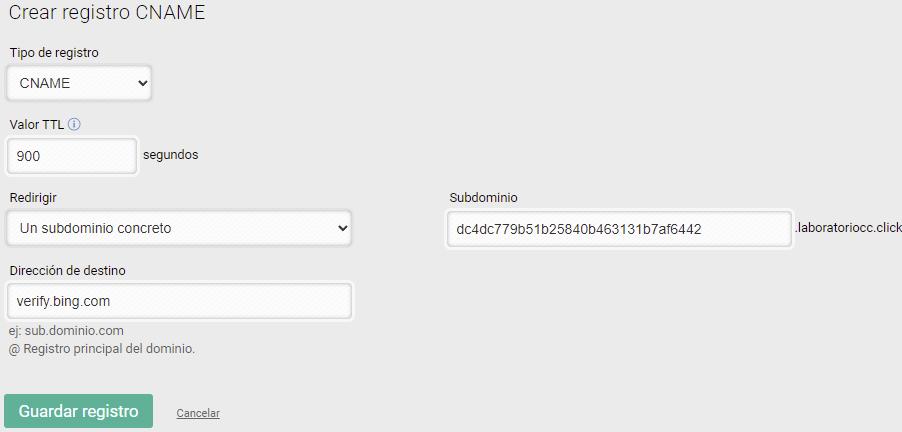The image size is (902, 432).
Task: Click into the Subdominio text field
Action: (x=620, y=229)
